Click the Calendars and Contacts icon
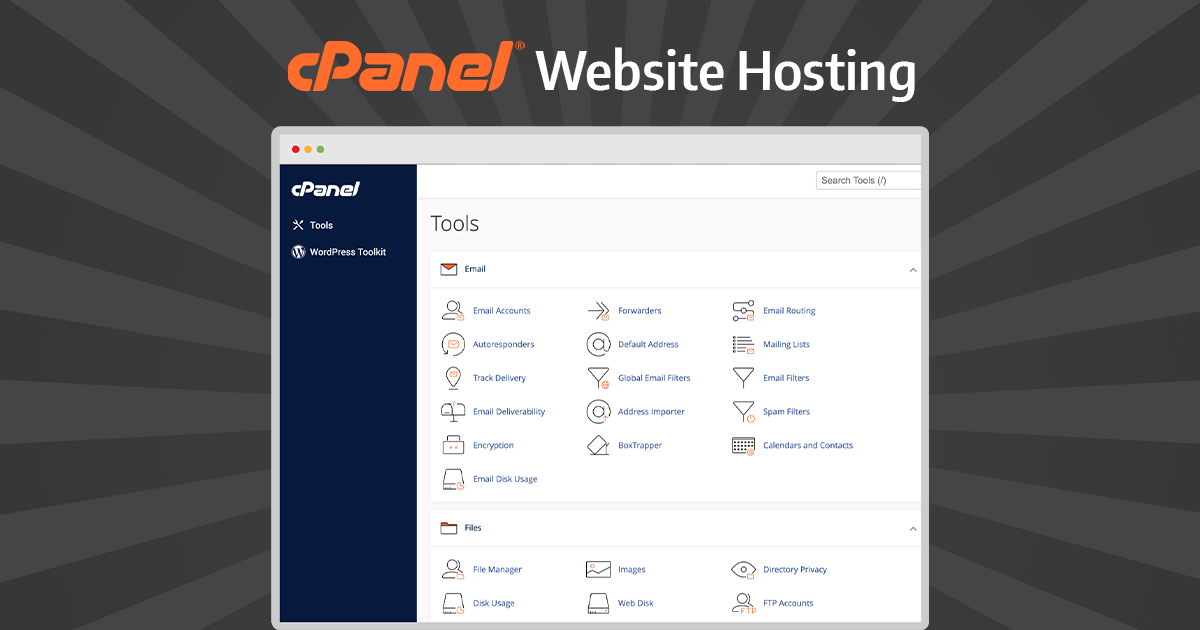The width and height of the screenshot is (1200, 630). tap(743, 445)
